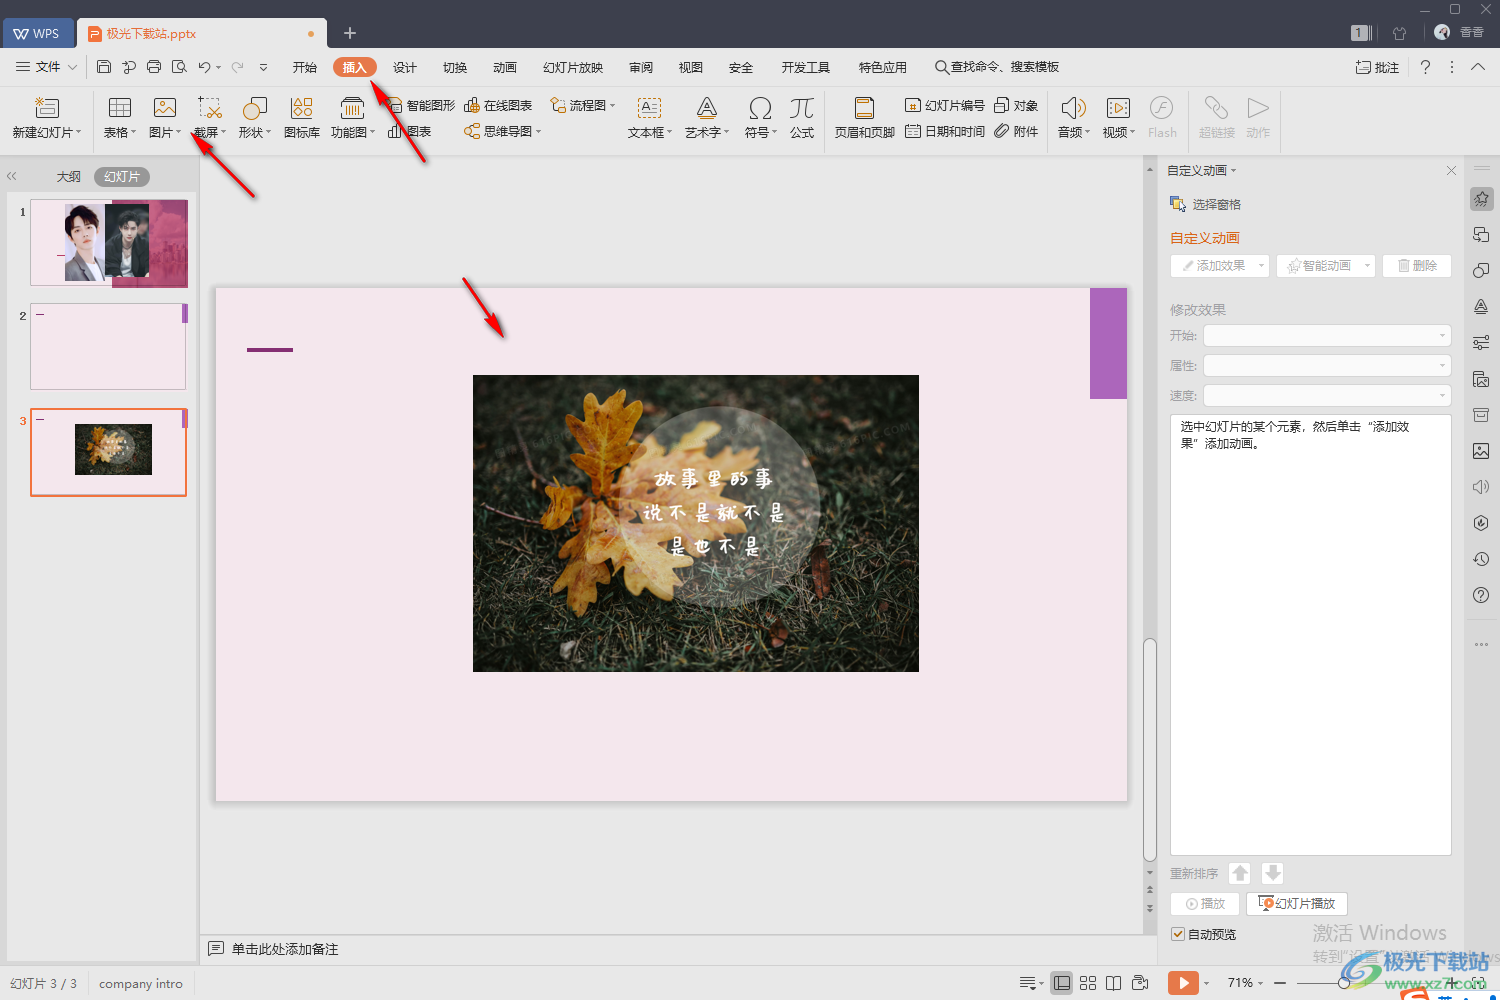Screen dimensions: 1500x1000
Task: Click the Function Diagram (功能图) icon
Action: pos(352,108)
